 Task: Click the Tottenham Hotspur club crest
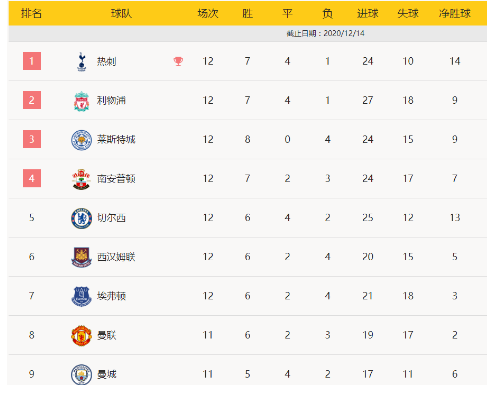[x=81, y=61]
